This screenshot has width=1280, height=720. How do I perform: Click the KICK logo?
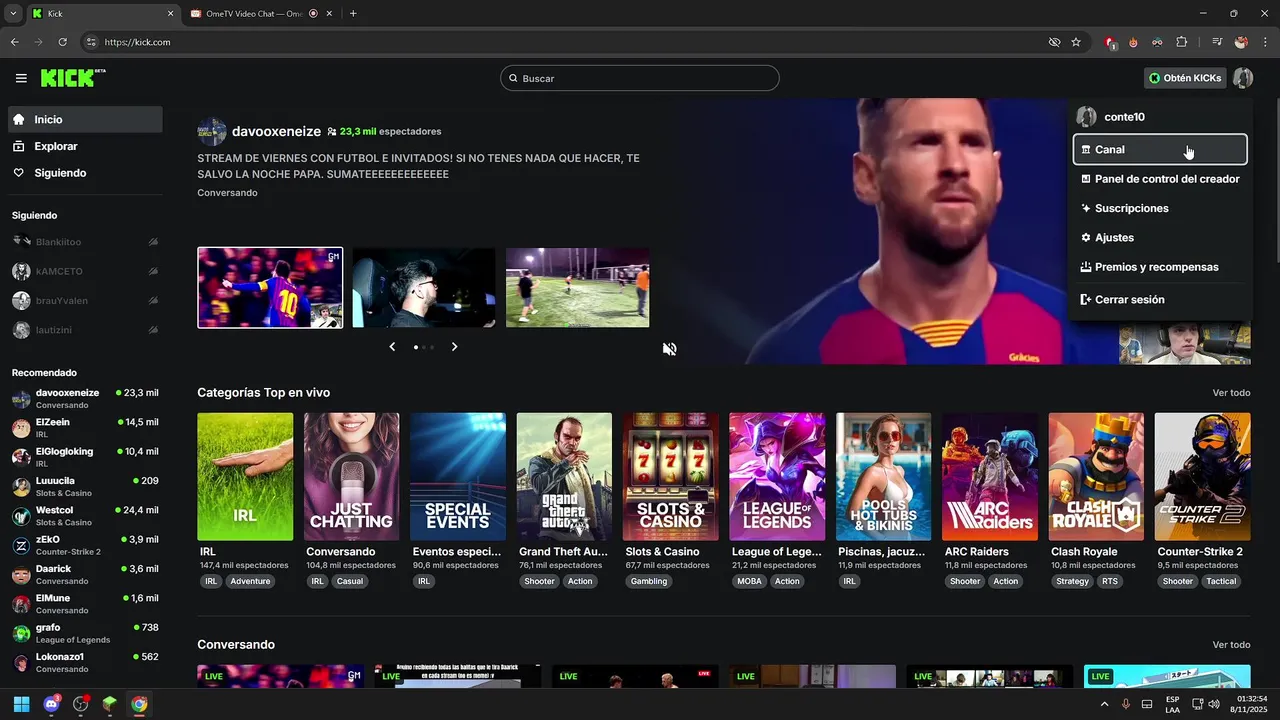click(x=72, y=78)
